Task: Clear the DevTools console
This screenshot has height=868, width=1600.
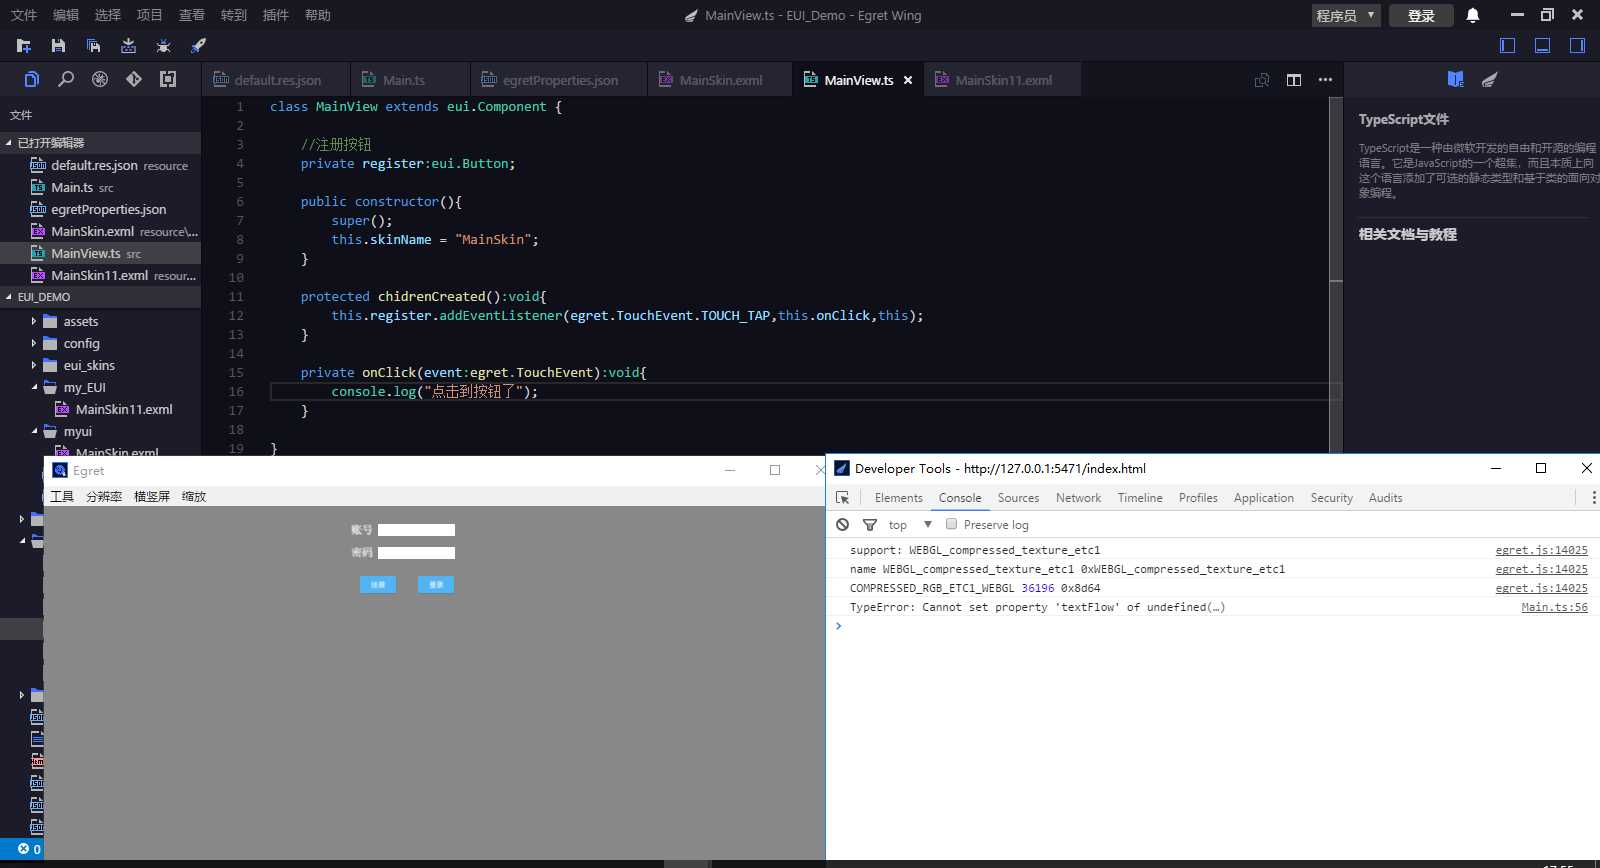Action: pos(843,524)
